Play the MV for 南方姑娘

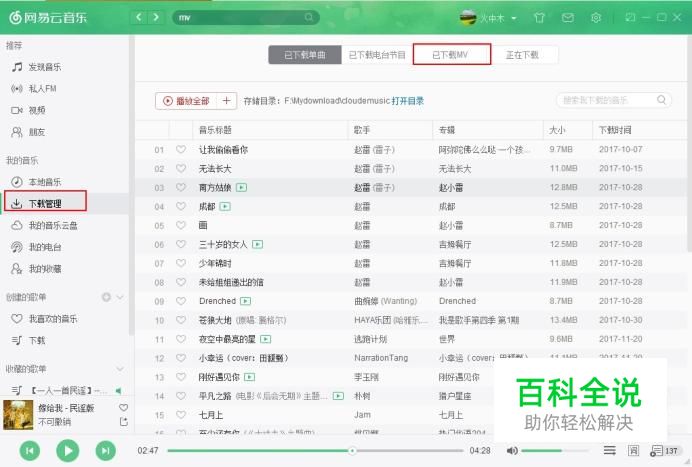[241, 188]
